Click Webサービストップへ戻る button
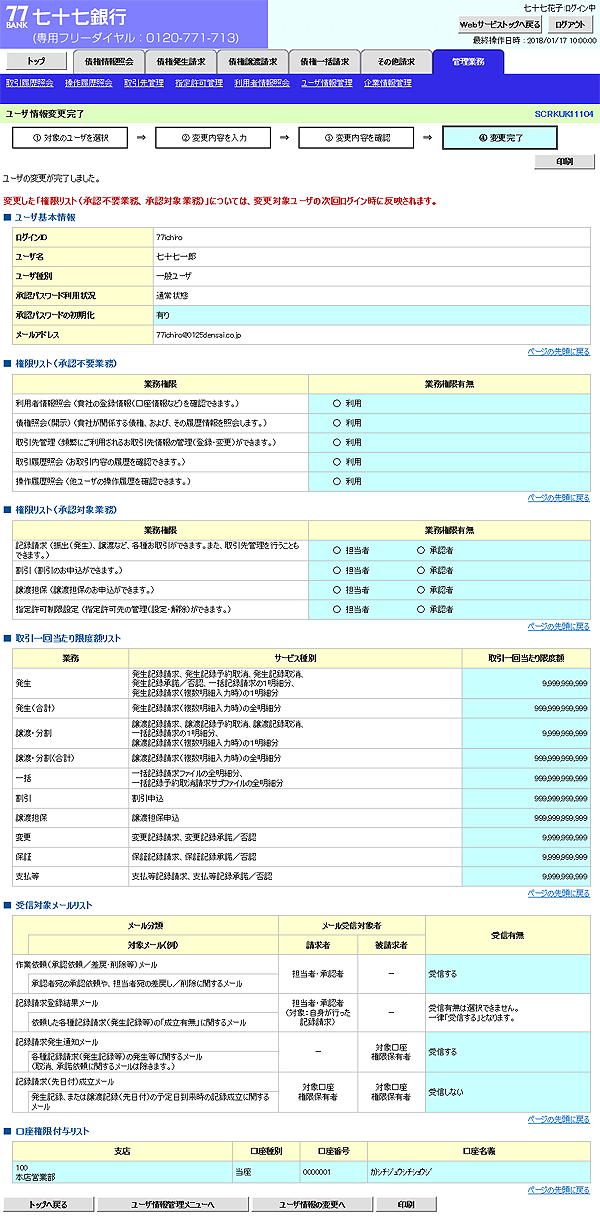This screenshot has height=1218, width=600. pos(500,24)
